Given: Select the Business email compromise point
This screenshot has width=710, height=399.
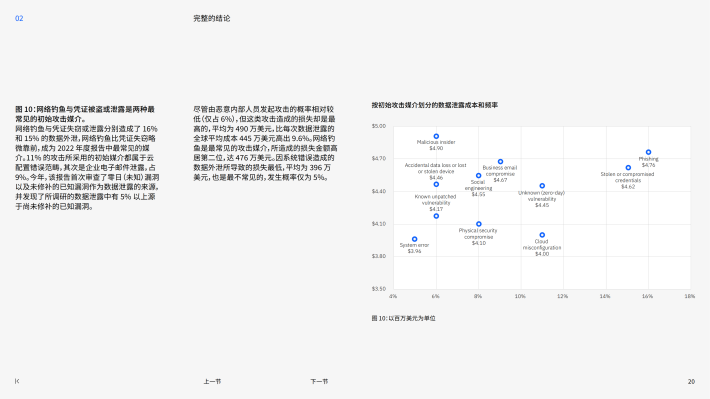Looking at the screenshot, I should pyautogui.click(x=500, y=162).
